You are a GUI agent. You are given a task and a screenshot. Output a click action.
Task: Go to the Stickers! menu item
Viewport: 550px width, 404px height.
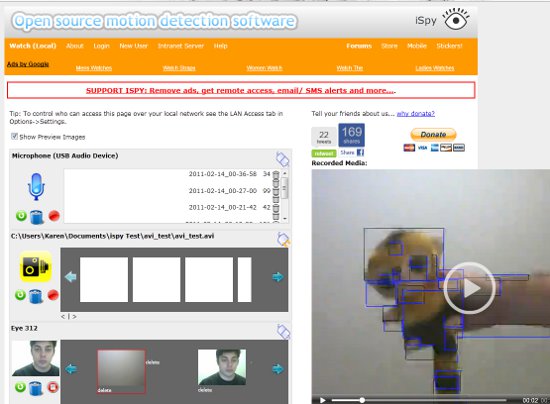coord(449,46)
